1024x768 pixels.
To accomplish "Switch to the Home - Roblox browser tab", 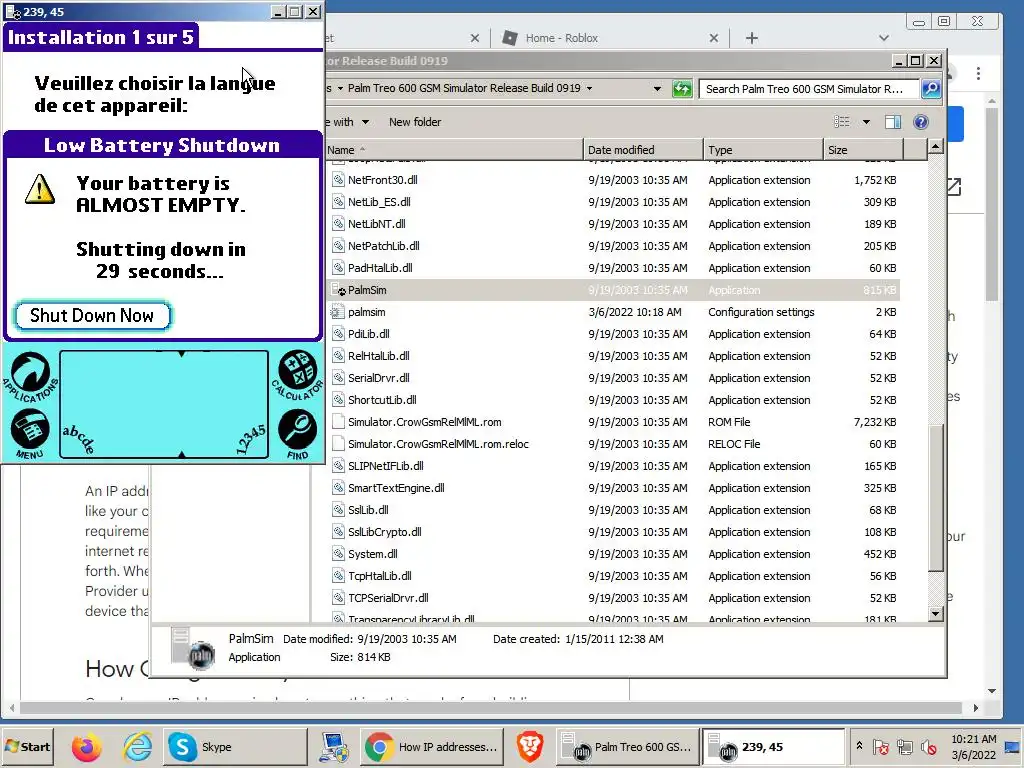I will (x=562, y=38).
